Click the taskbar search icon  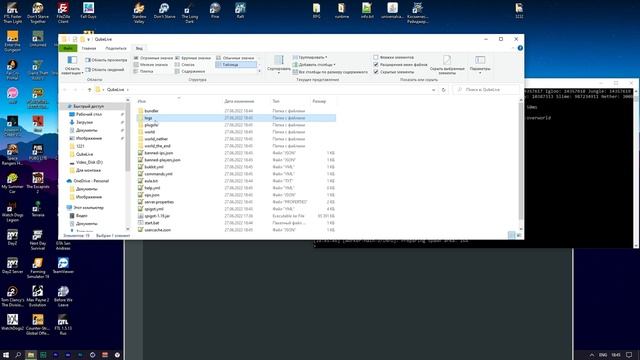[18, 355]
